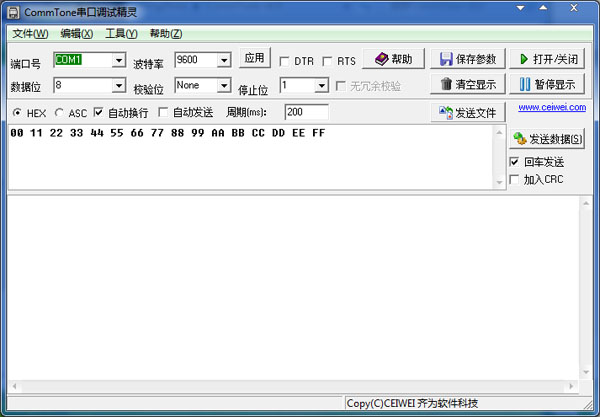Close the CommTone window
This screenshot has height=417, width=600.
574,8
